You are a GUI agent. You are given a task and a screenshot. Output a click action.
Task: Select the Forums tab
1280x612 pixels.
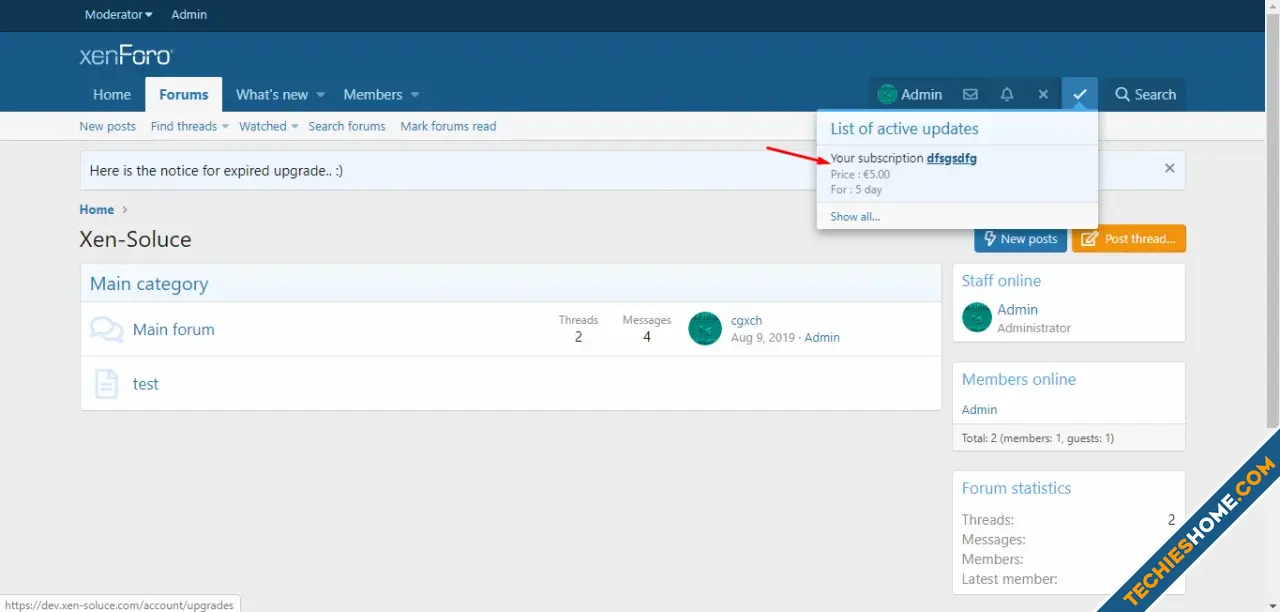(184, 95)
